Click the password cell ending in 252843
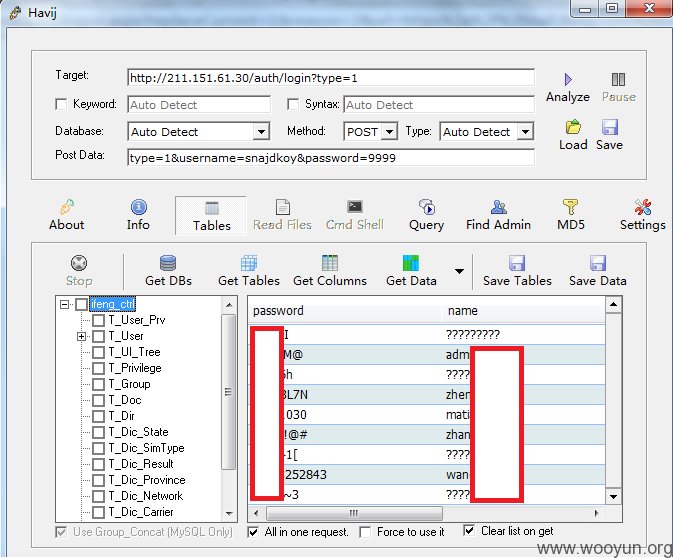The image size is (673, 558). coord(346,475)
